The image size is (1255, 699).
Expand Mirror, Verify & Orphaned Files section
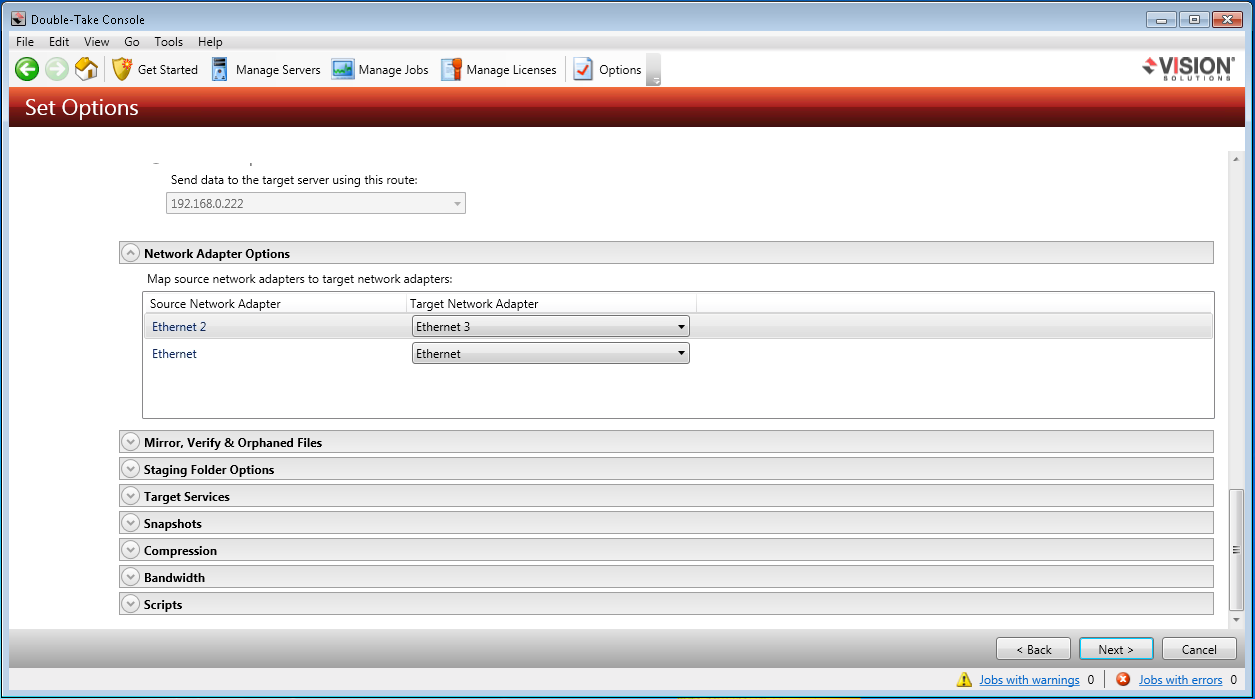coord(130,442)
